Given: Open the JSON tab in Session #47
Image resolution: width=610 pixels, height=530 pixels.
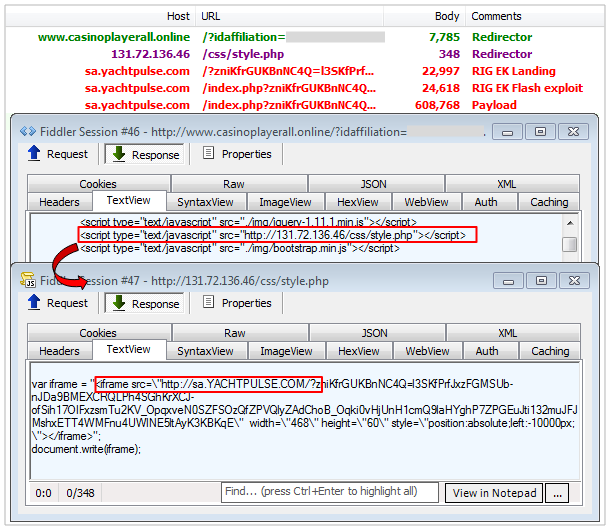Looking at the screenshot, I should click(374, 333).
